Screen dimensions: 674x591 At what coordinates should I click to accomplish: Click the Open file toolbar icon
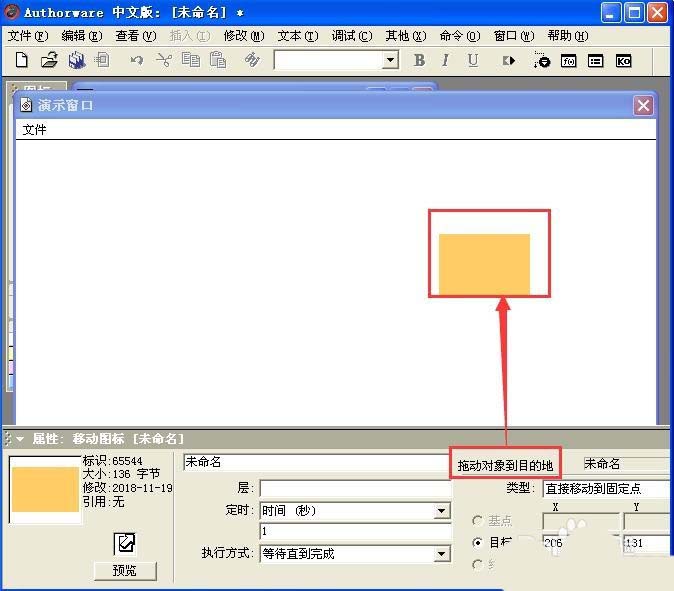point(49,60)
